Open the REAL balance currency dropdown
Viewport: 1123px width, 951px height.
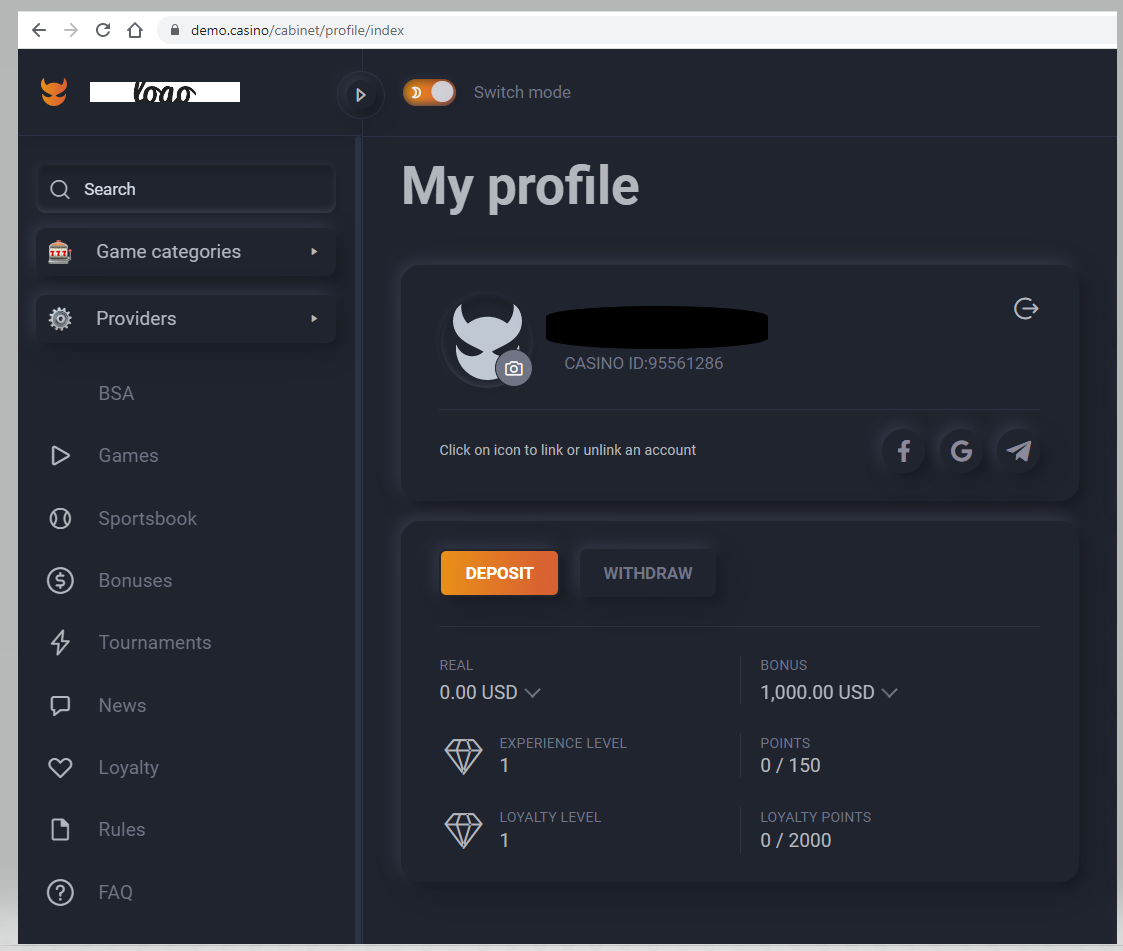pos(532,692)
